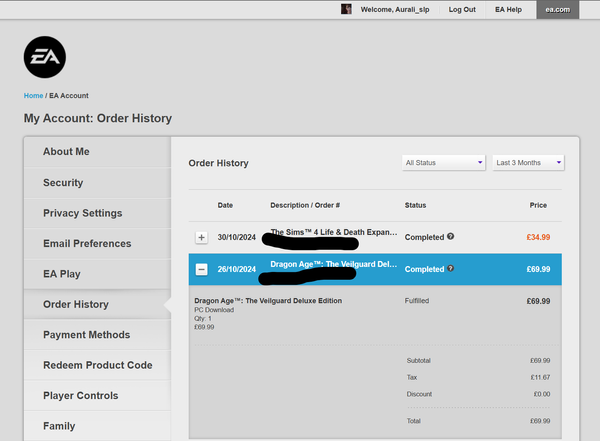Open Email Preferences

97,243
